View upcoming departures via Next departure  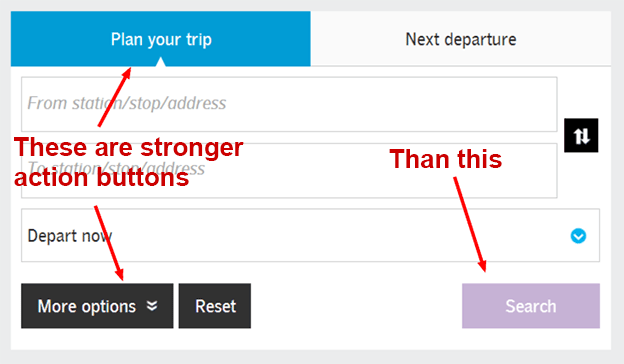[x=460, y=39]
